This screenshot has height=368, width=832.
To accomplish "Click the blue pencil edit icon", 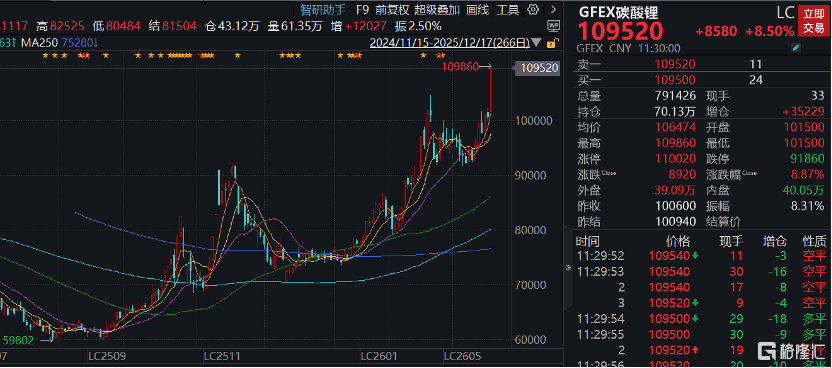I will (795, 48).
